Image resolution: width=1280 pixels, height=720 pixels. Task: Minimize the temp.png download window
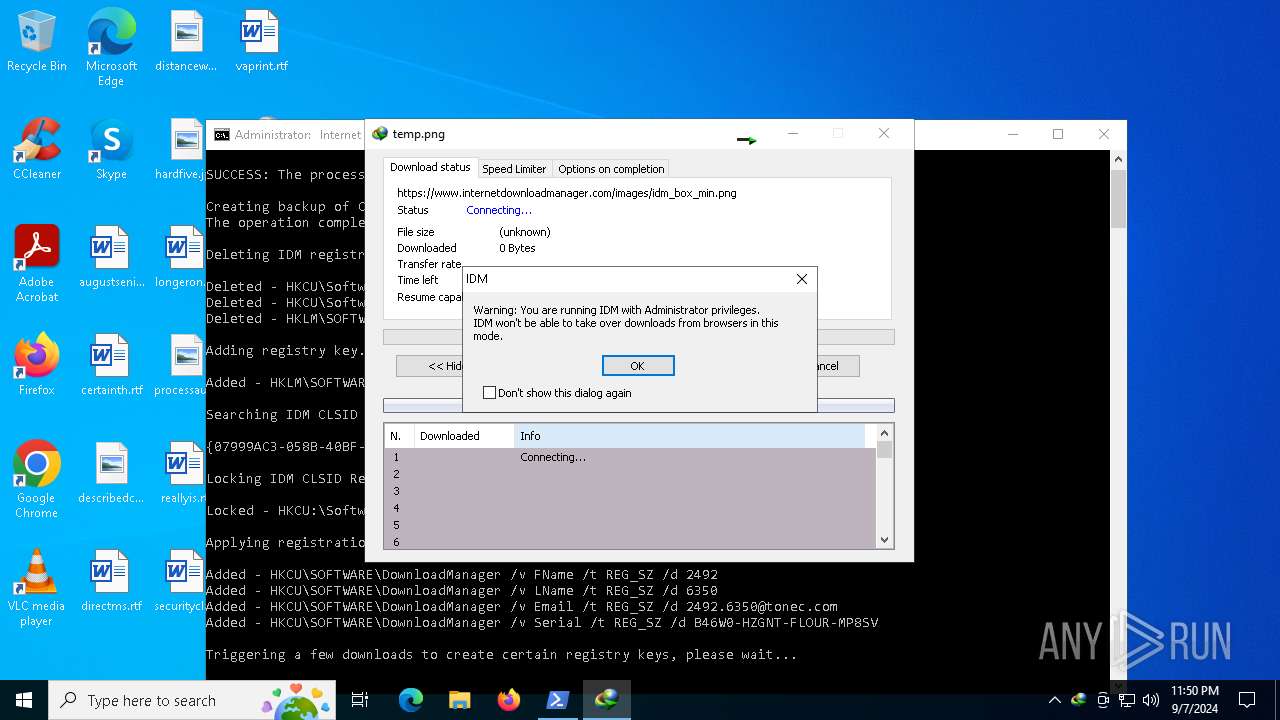pyautogui.click(x=792, y=133)
